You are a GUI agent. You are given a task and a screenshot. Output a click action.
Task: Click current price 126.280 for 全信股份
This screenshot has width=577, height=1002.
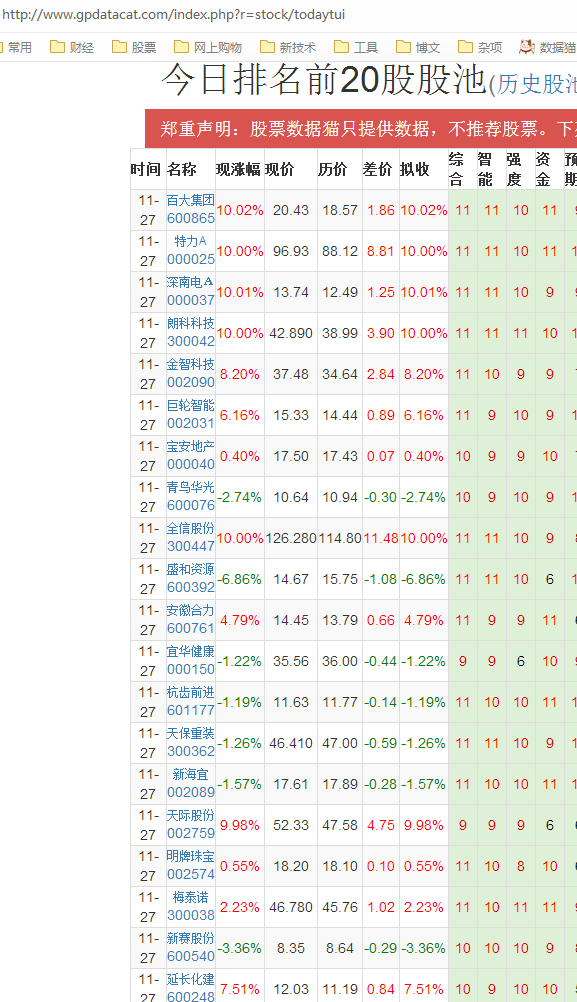291,538
